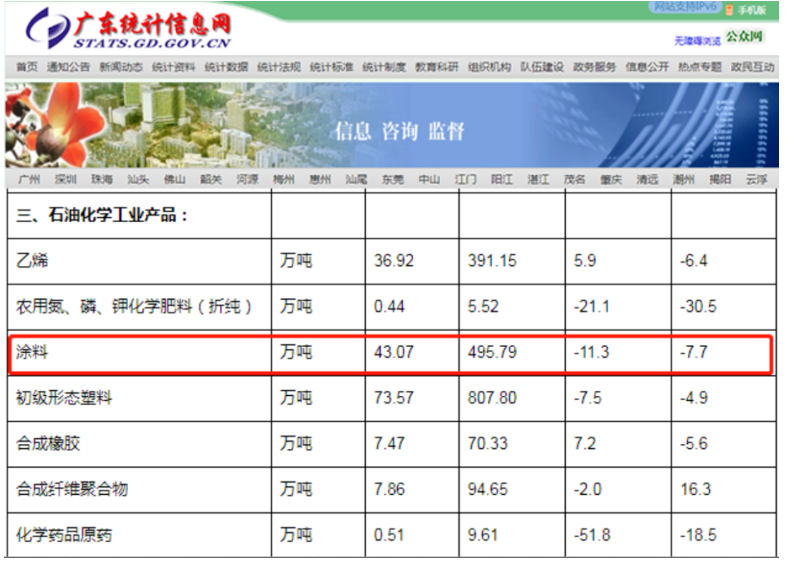Click the 信息 咨询 监督 banner image

392,125
